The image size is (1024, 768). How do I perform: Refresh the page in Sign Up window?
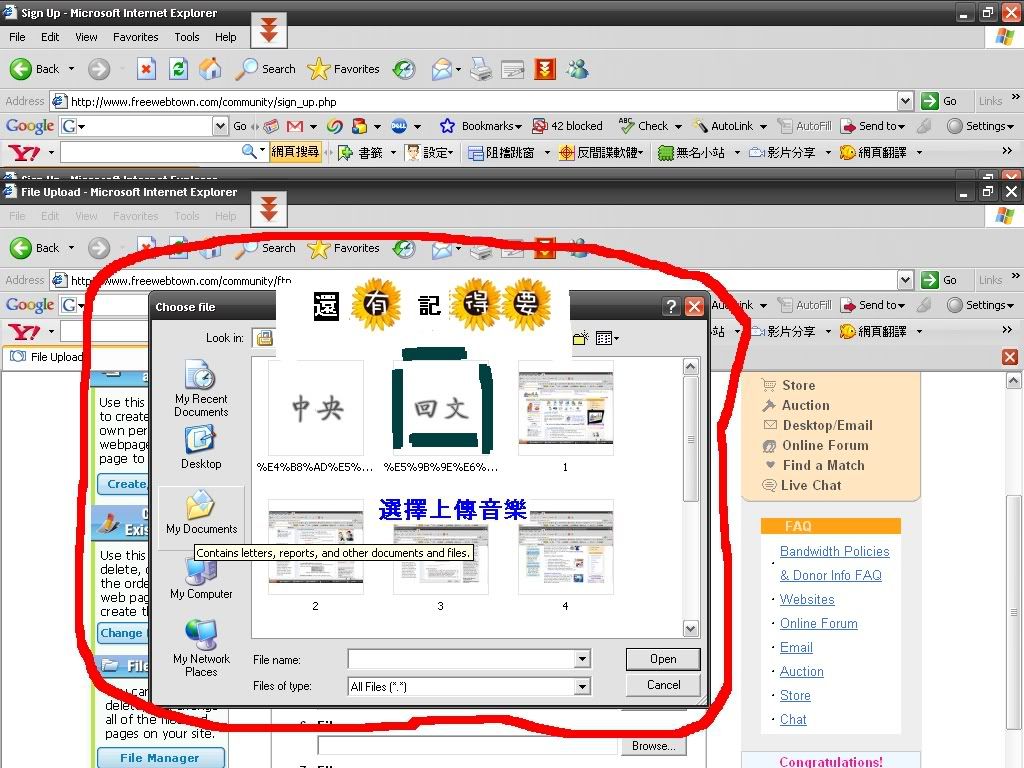(x=178, y=69)
